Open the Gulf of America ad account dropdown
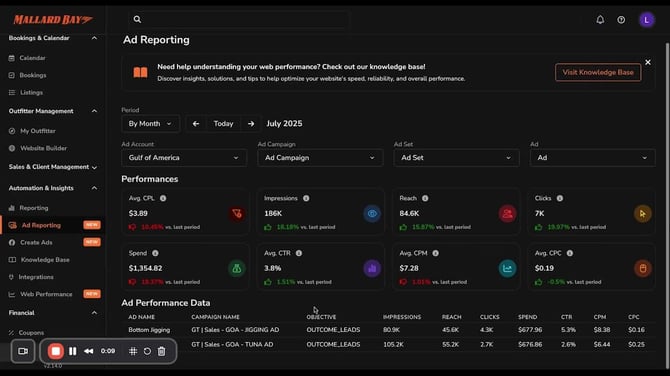The height and width of the screenshot is (376, 670). pyautogui.click(x=184, y=158)
